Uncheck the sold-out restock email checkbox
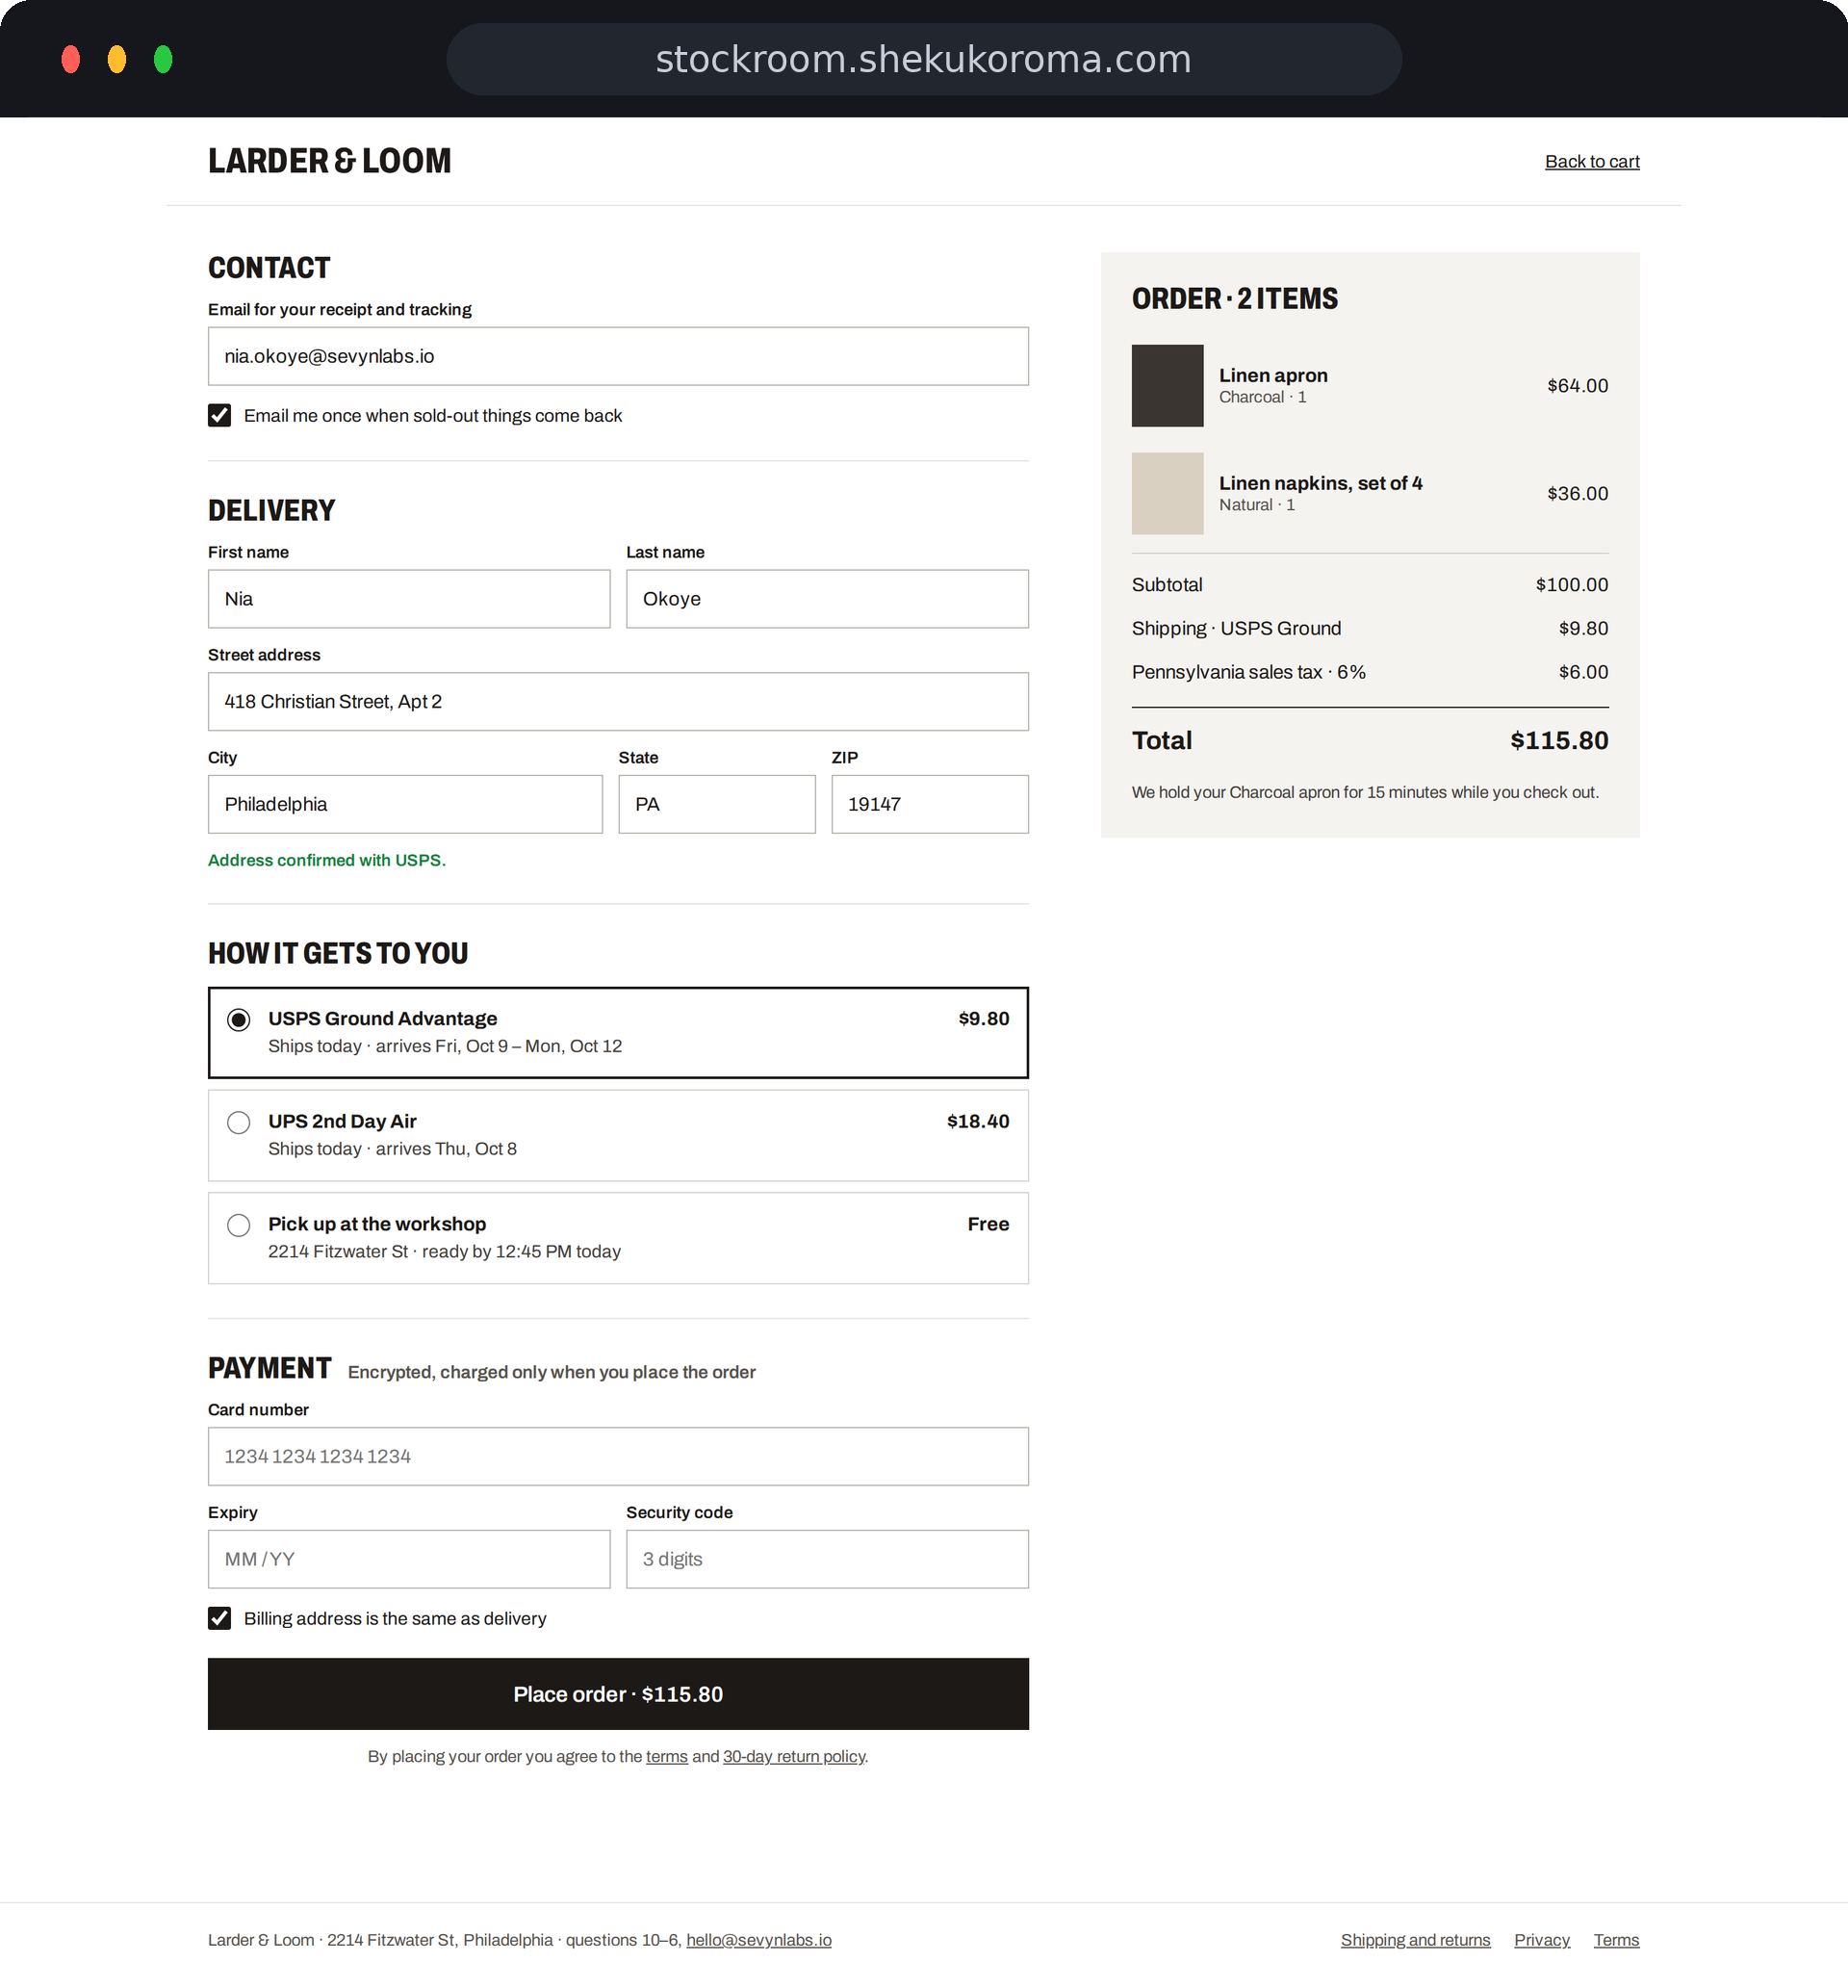 [219, 415]
